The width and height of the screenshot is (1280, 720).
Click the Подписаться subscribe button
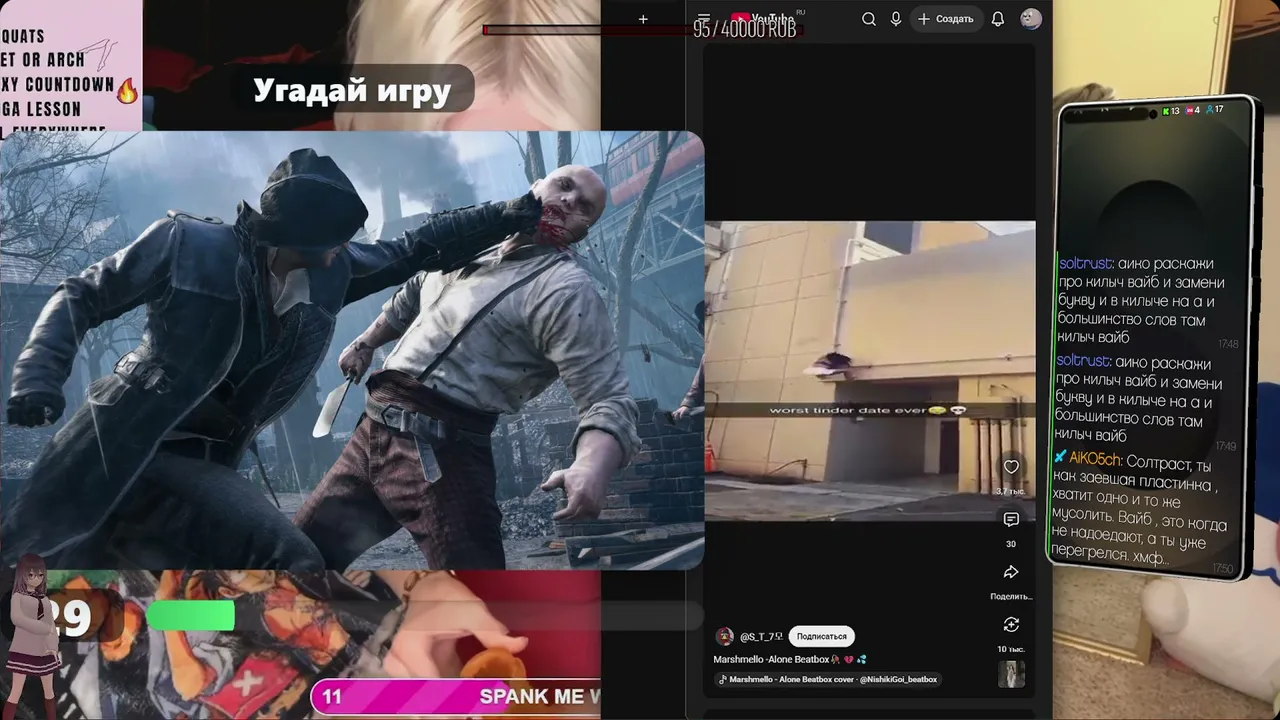(821, 636)
